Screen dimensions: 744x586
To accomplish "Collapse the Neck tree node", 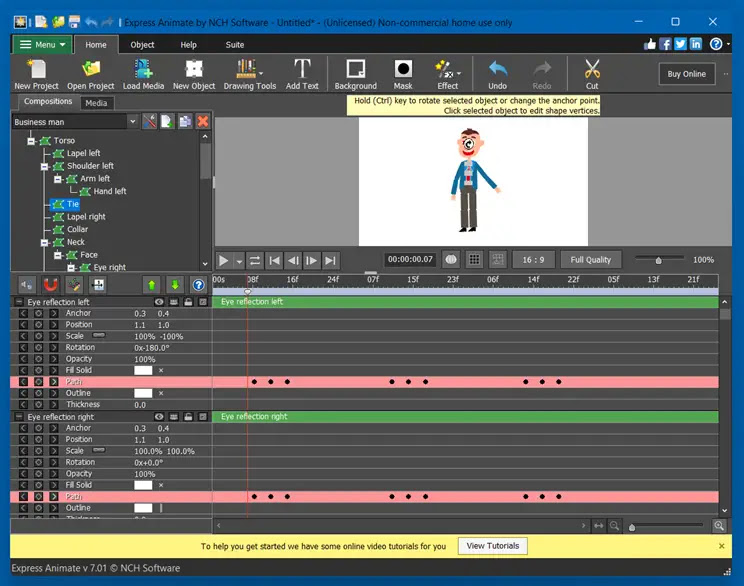I will point(45,242).
